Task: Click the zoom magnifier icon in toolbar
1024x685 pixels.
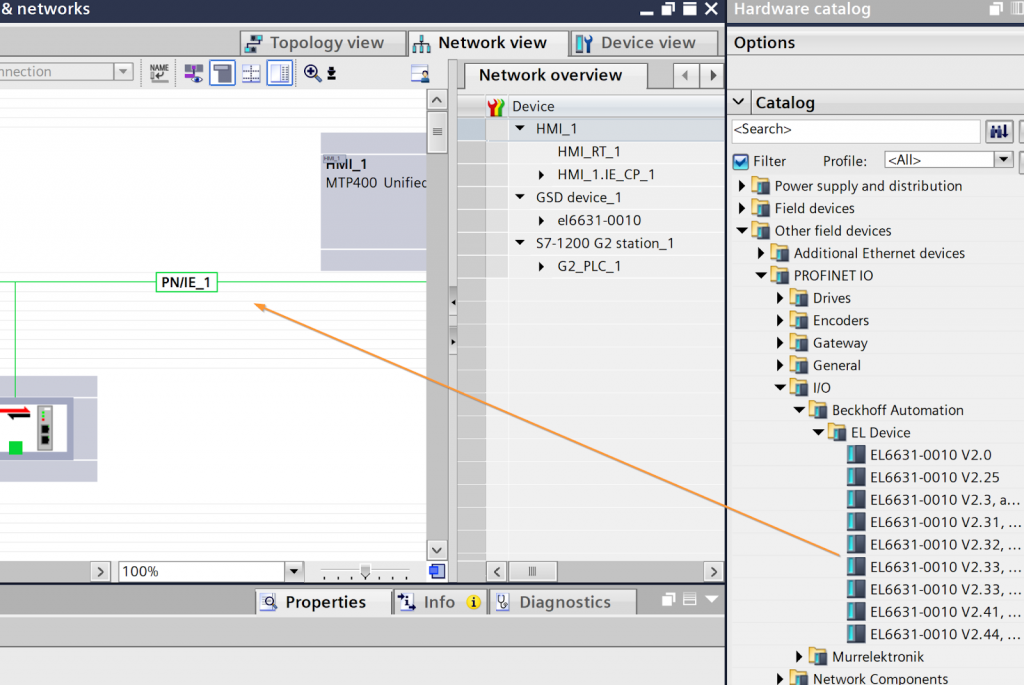Action: click(x=312, y=73)
